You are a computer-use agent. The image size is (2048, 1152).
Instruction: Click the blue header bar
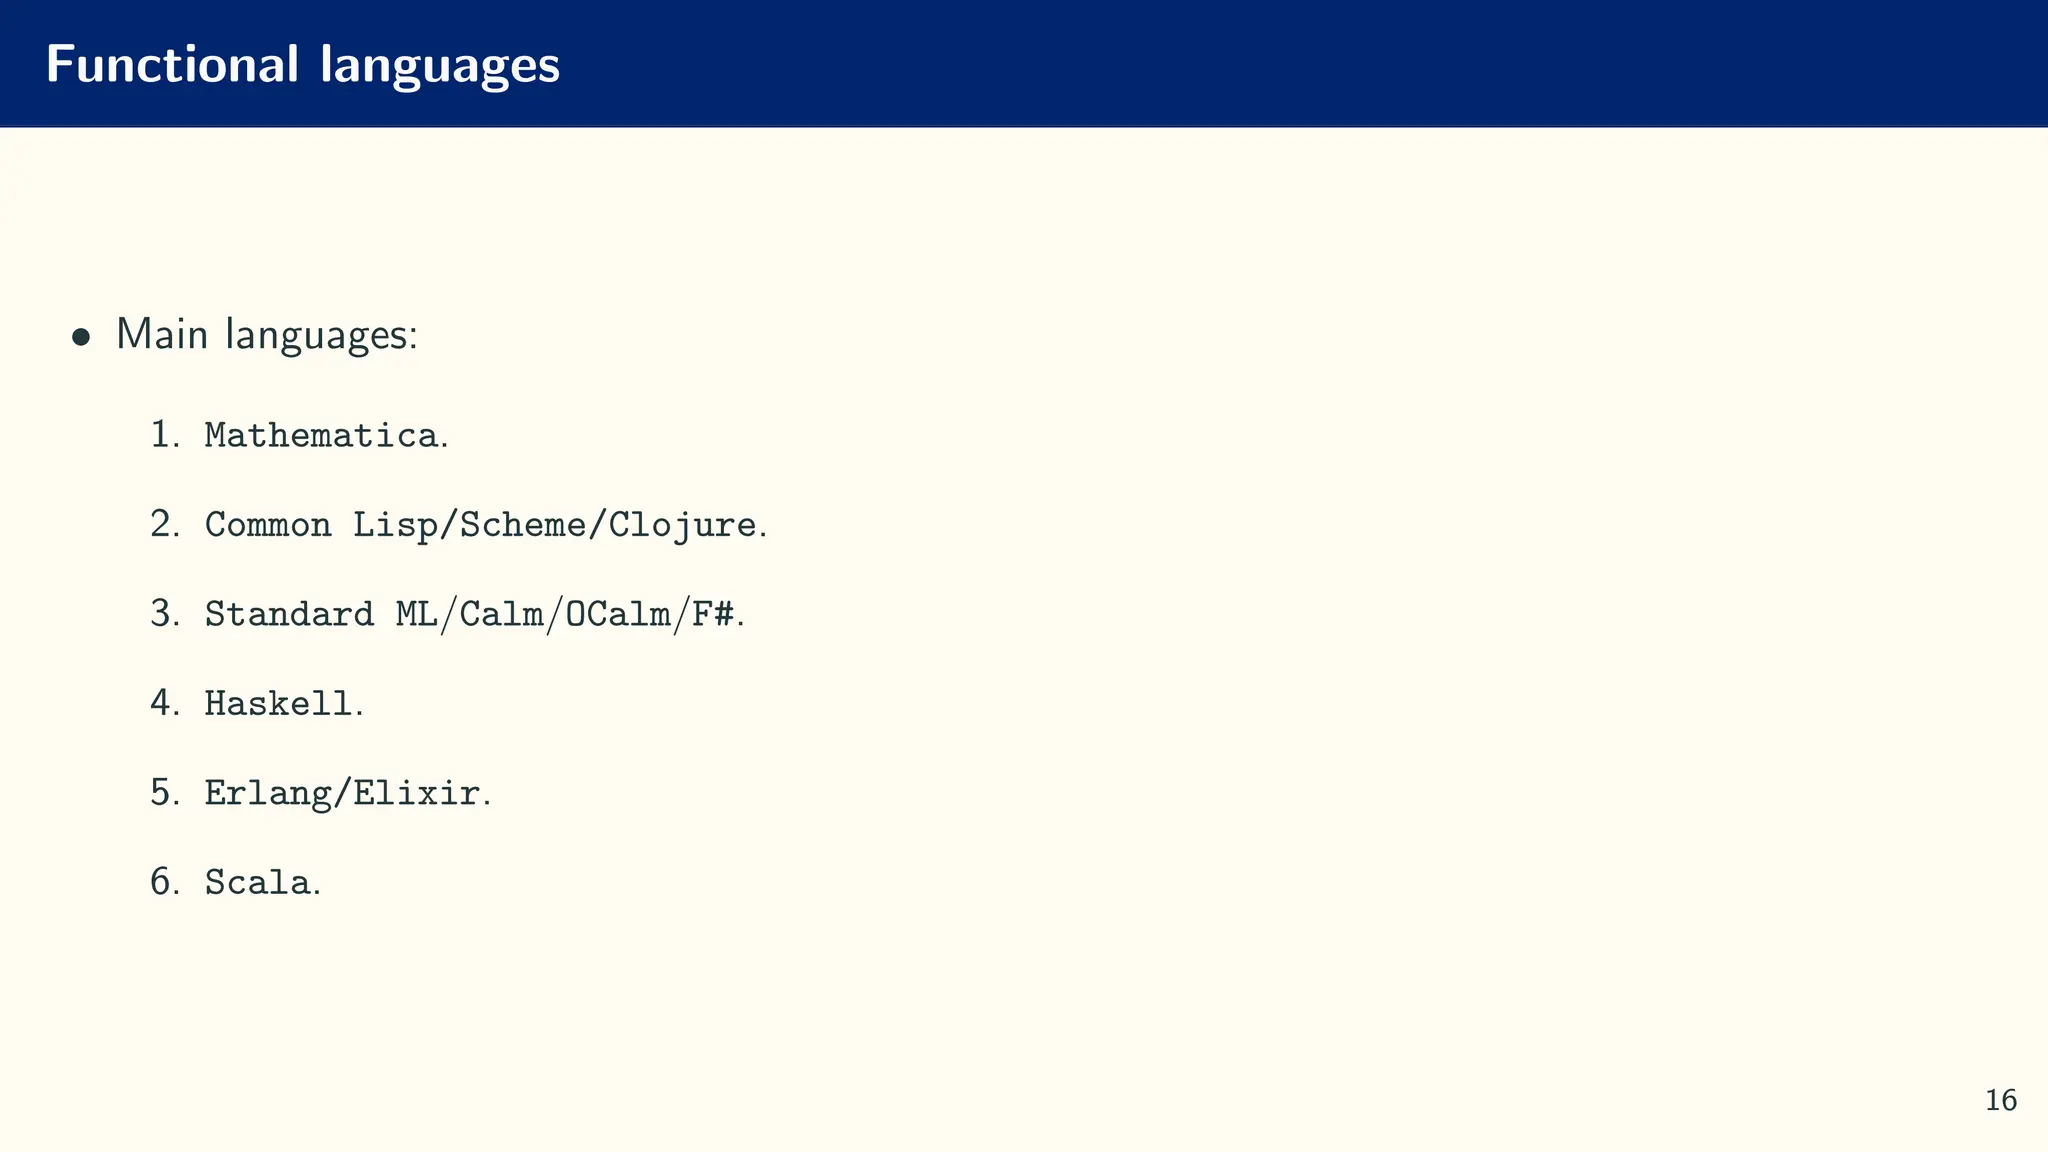pyautogui.click(x=1024, y=63)
